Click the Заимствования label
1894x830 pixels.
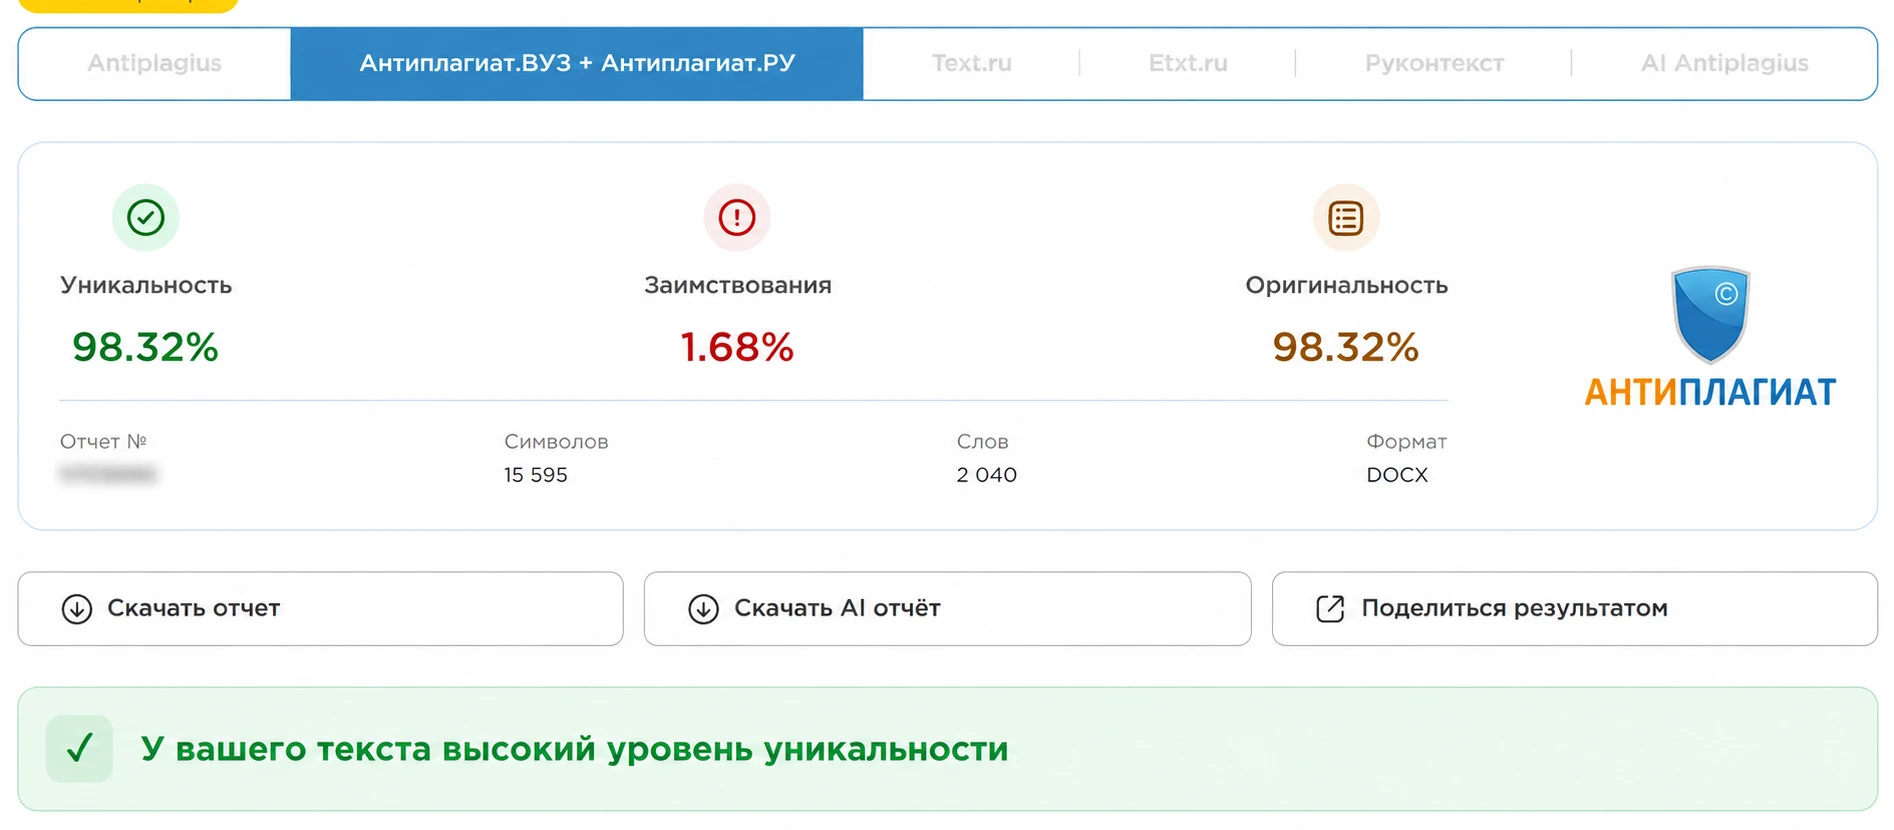click(x=738, y=285)
